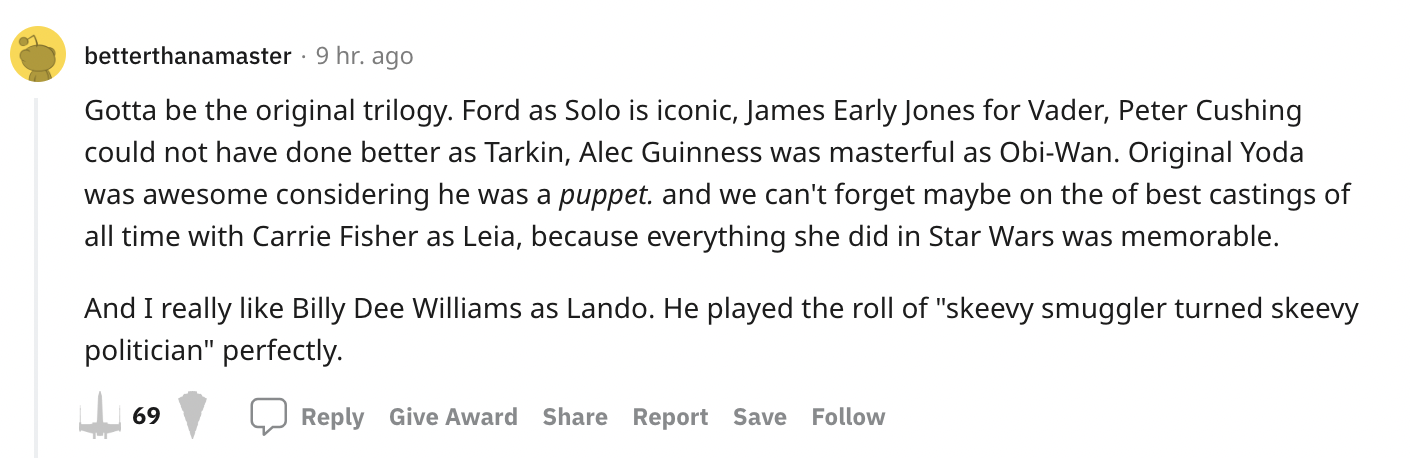
Task: Save this comment
Action: pos(759,416)
